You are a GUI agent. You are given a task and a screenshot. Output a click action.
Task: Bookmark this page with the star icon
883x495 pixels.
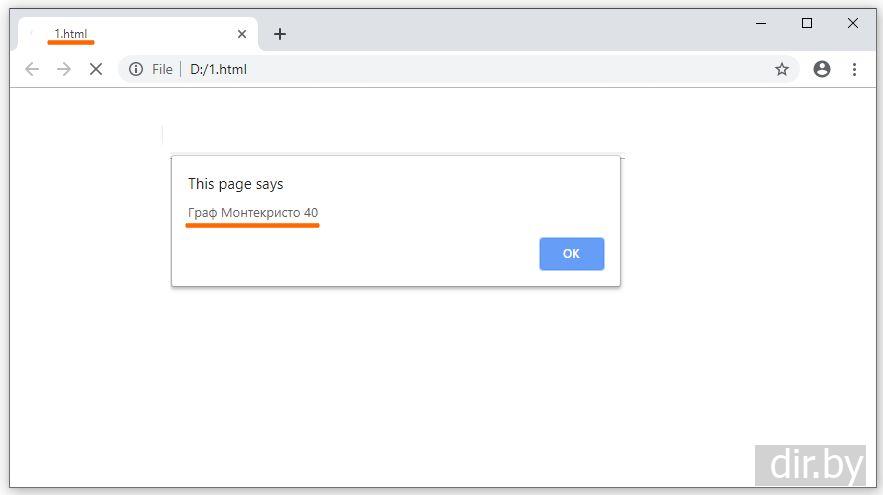(782, 69)
